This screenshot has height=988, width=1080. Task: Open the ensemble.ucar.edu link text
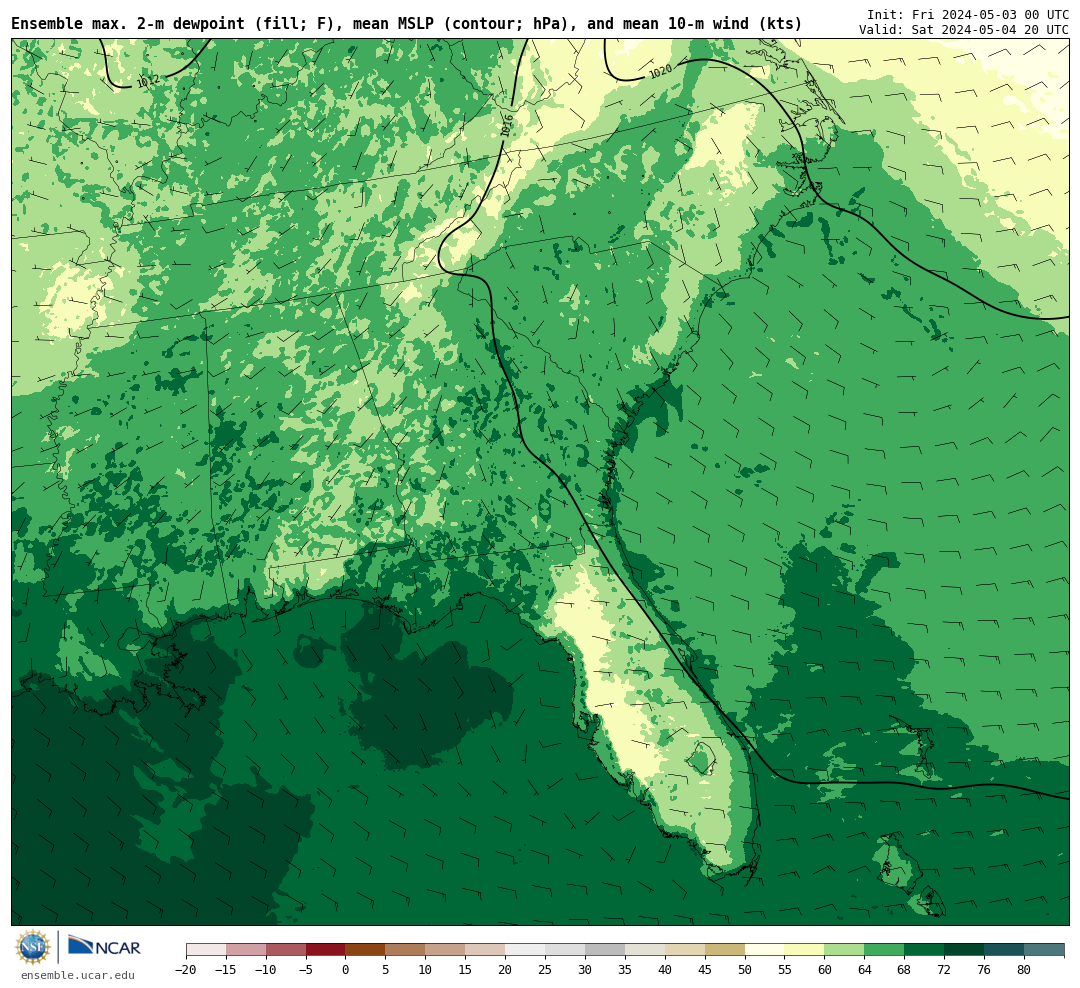78,975
